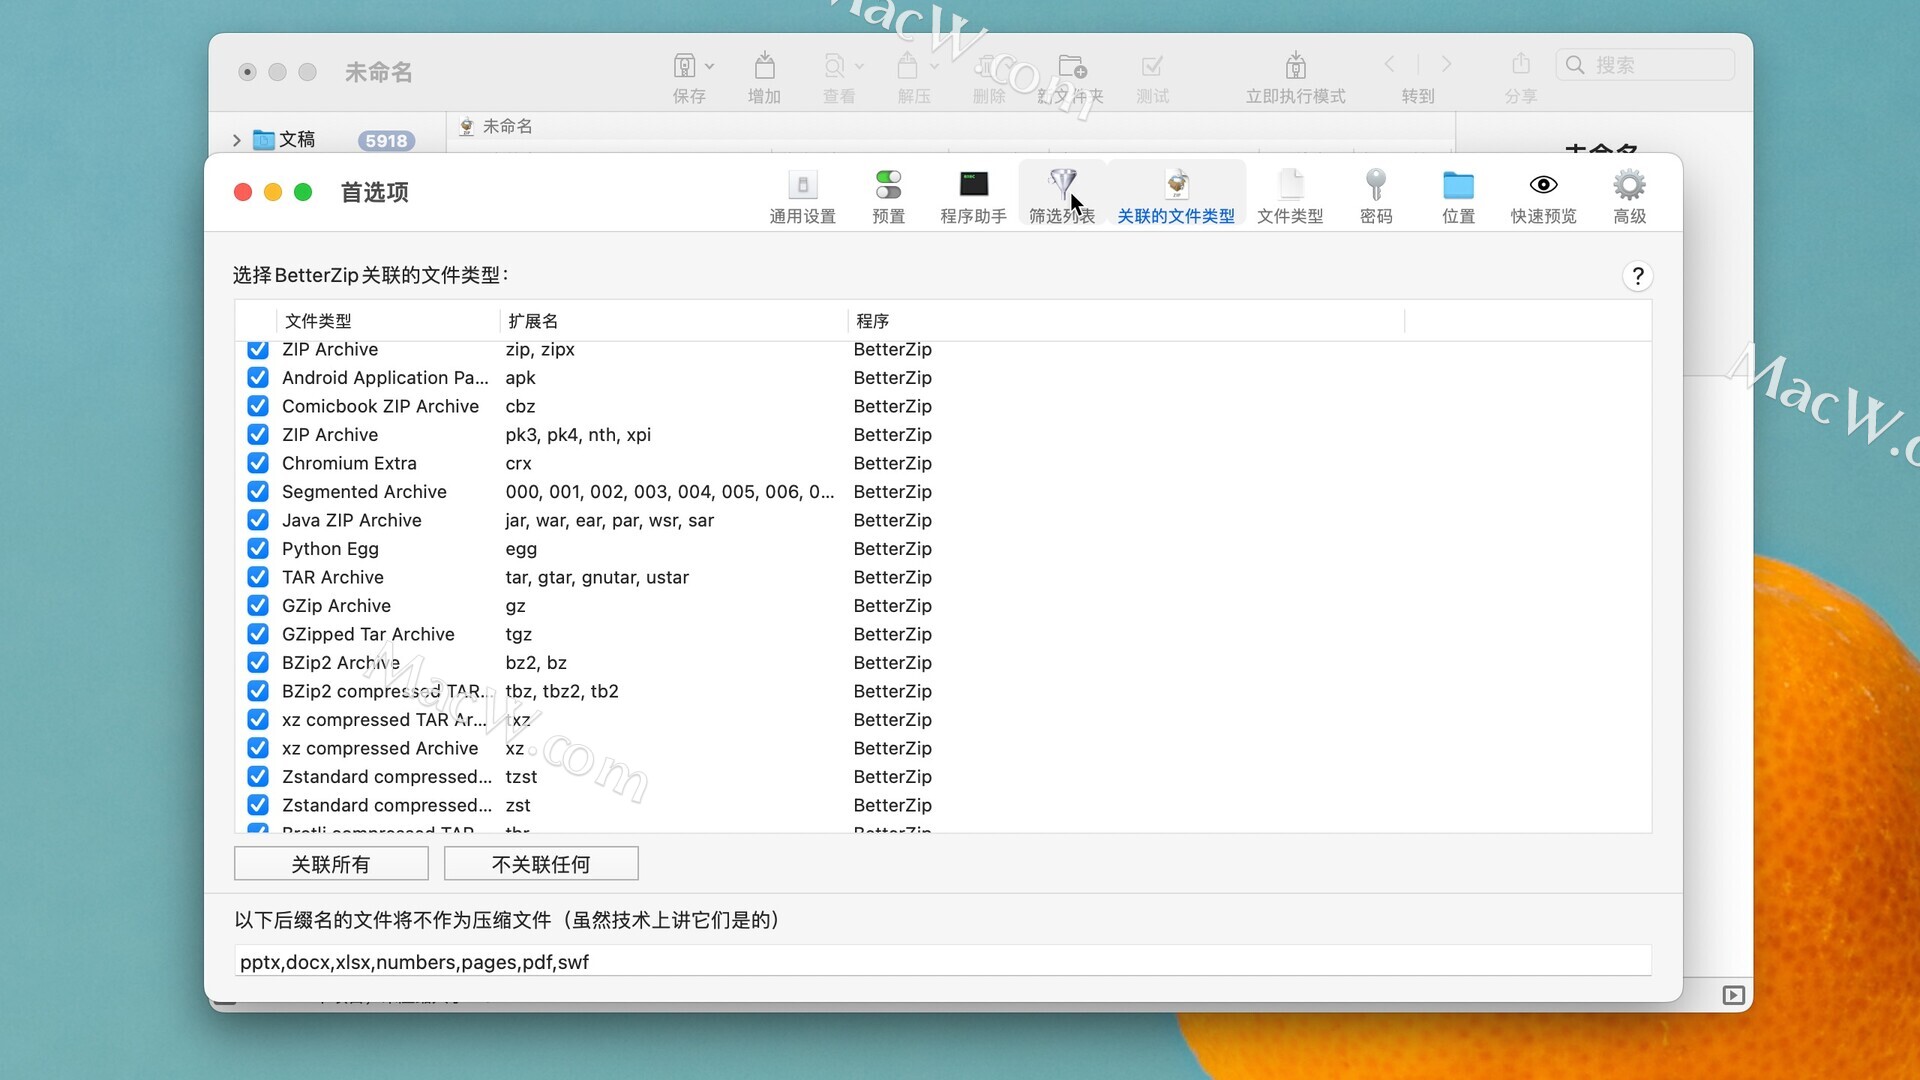This screenshot has height=1080, width=1920.
Task: Sort by 程序 column header
Action: coord(1126,321)
